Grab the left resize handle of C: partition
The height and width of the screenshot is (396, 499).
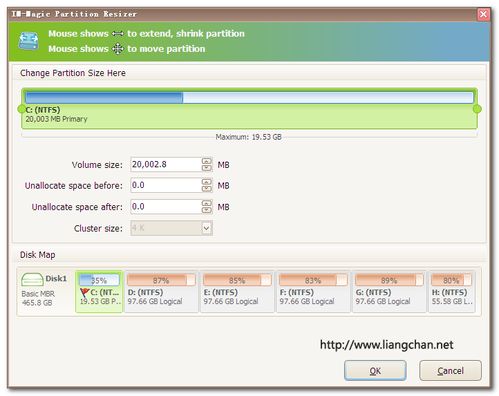click(x=21, y=109)
